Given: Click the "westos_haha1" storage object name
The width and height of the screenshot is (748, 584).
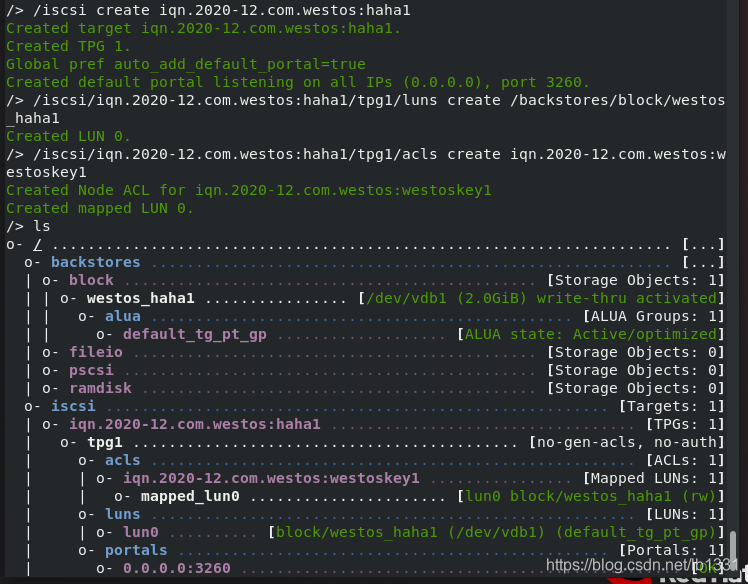Looking at the screenshot, I should [140, 298].
